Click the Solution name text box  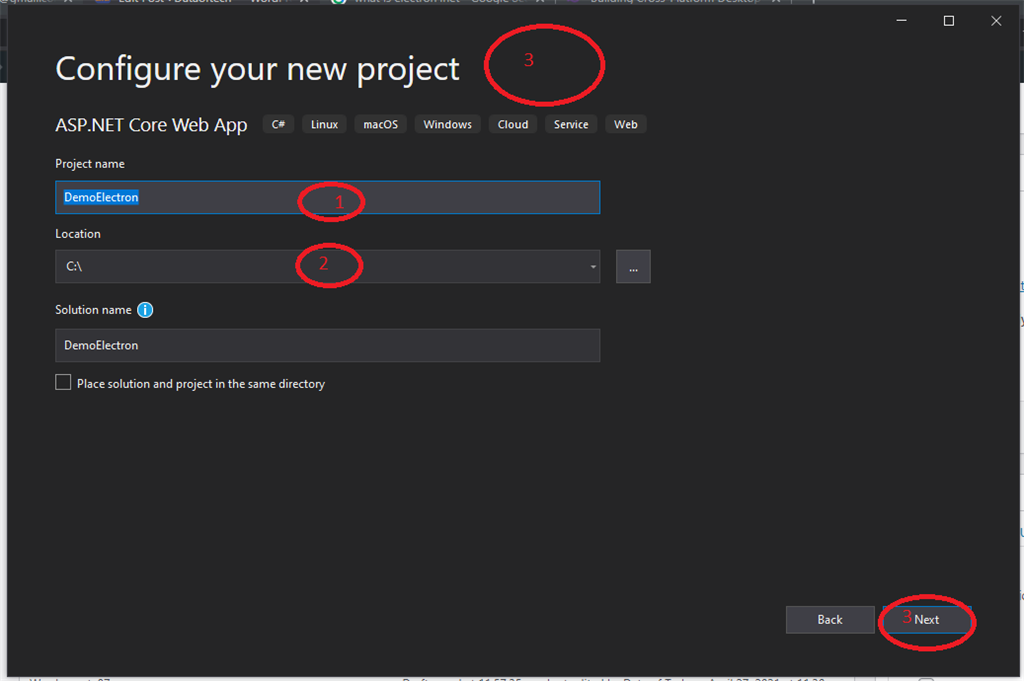(327, 345)
